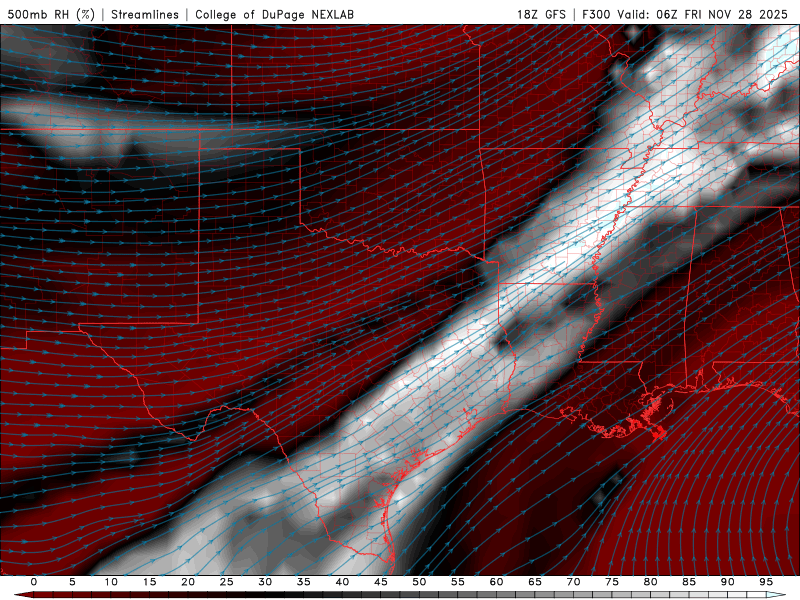Click the colorbar label "0"

pos(34,582)
